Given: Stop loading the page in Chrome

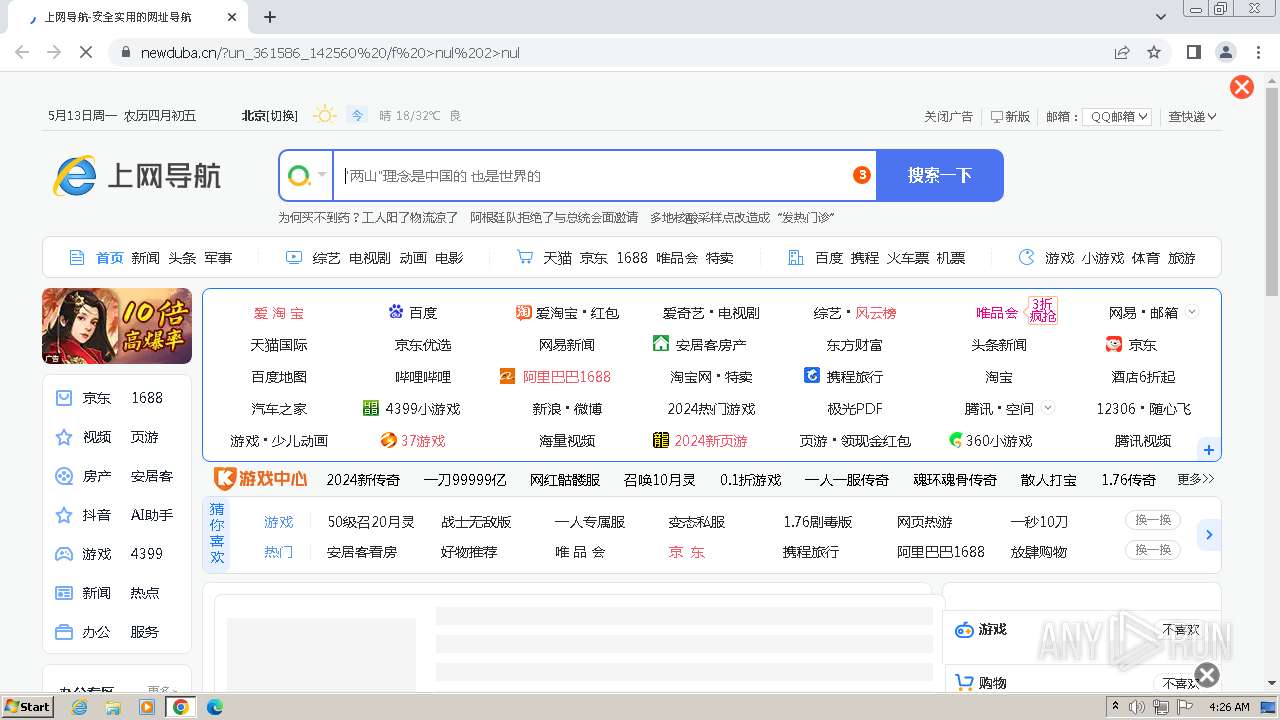Looking at the screenshot, I should click(x=86, y=52).
